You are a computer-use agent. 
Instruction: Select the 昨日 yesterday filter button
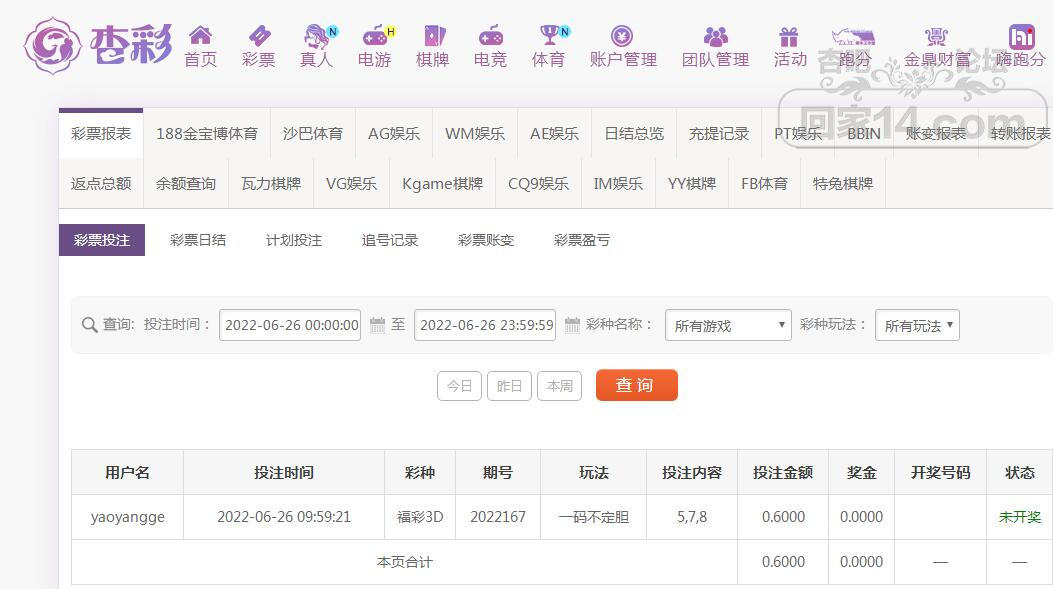pyautogui.click(x=509, y=386)
